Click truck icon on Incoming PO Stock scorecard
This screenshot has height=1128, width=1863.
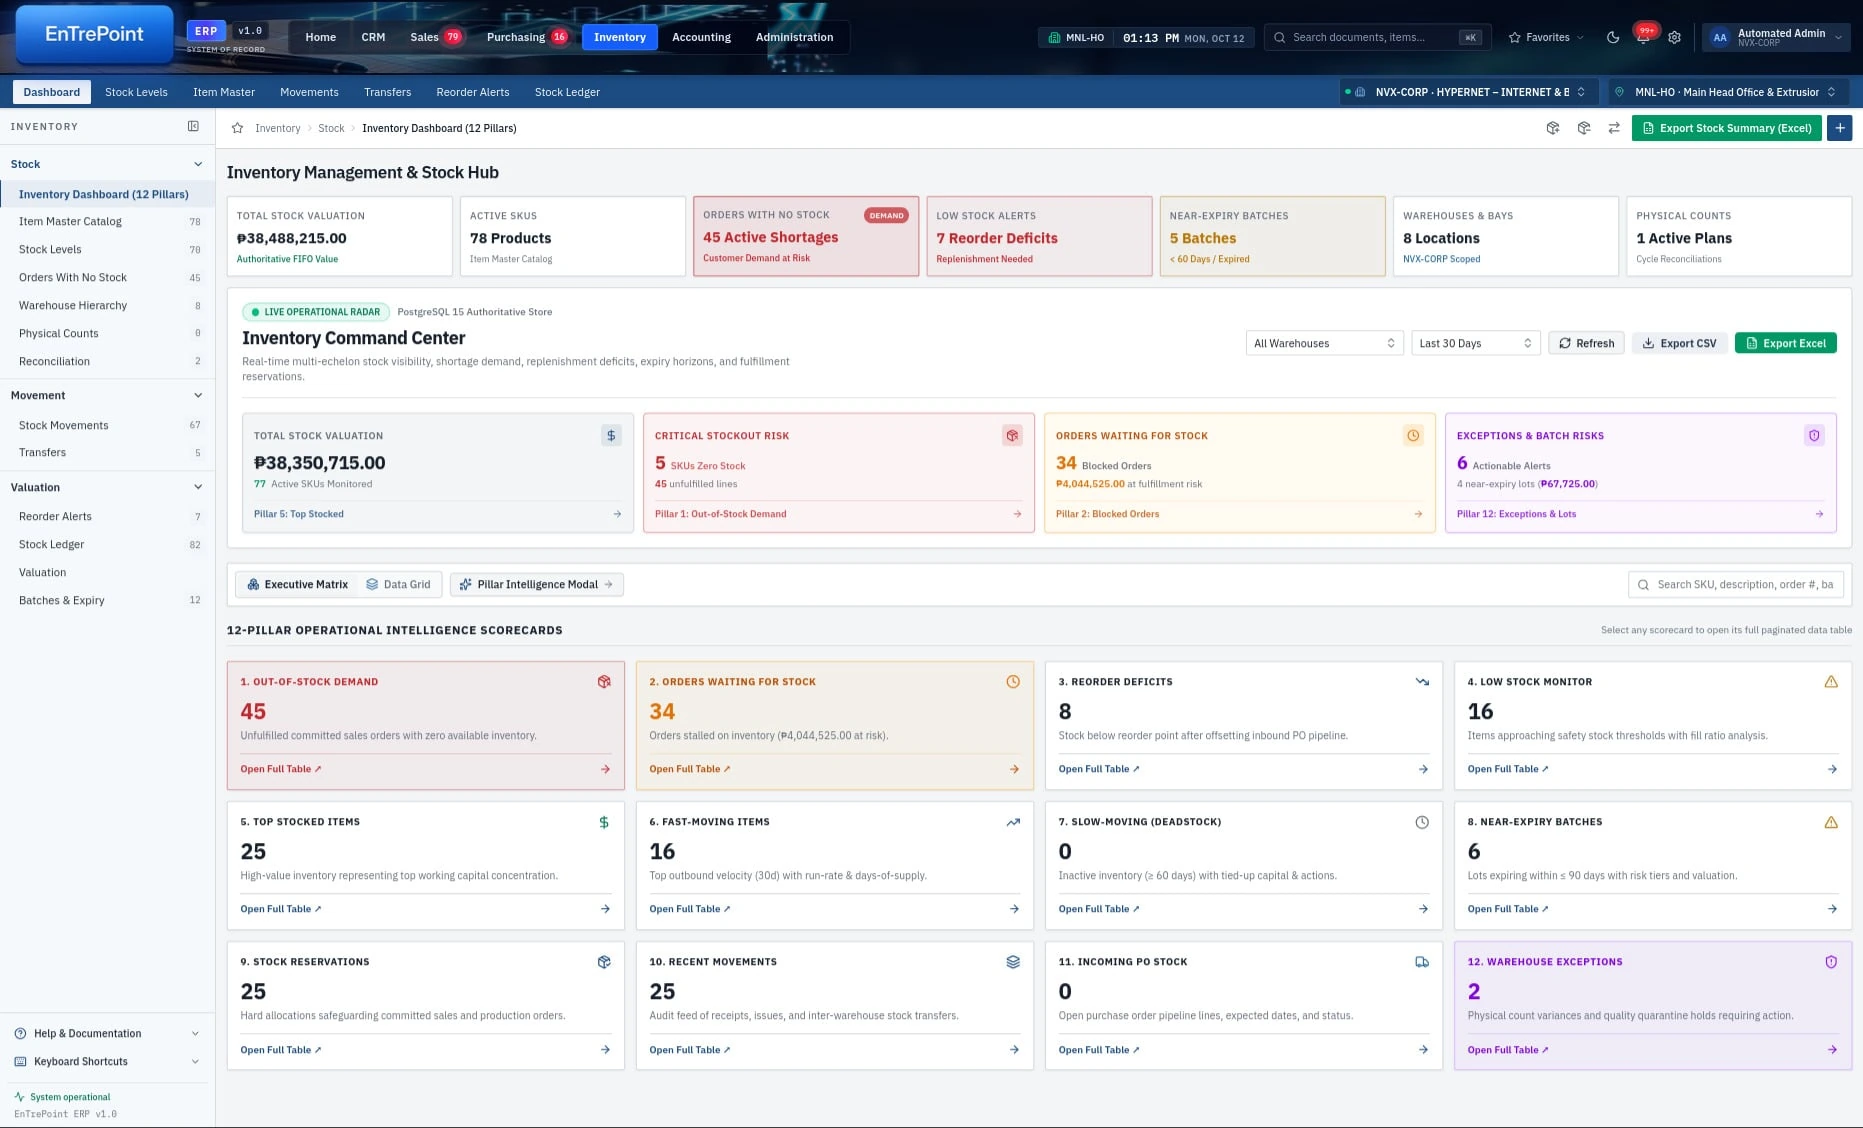click(x=1422, y=962)
